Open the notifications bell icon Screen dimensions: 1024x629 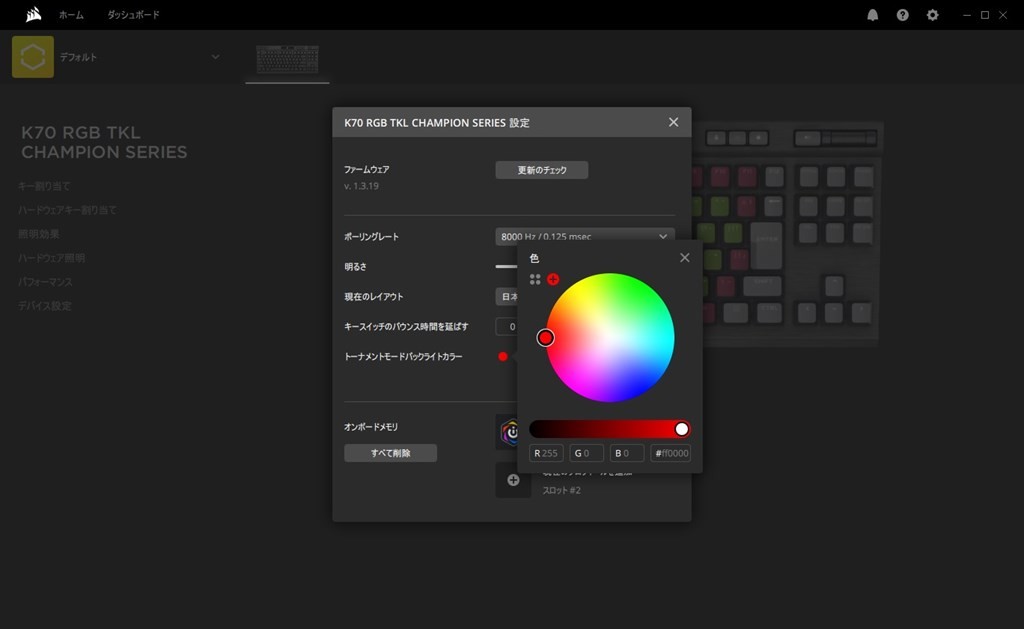pos(872,15)
